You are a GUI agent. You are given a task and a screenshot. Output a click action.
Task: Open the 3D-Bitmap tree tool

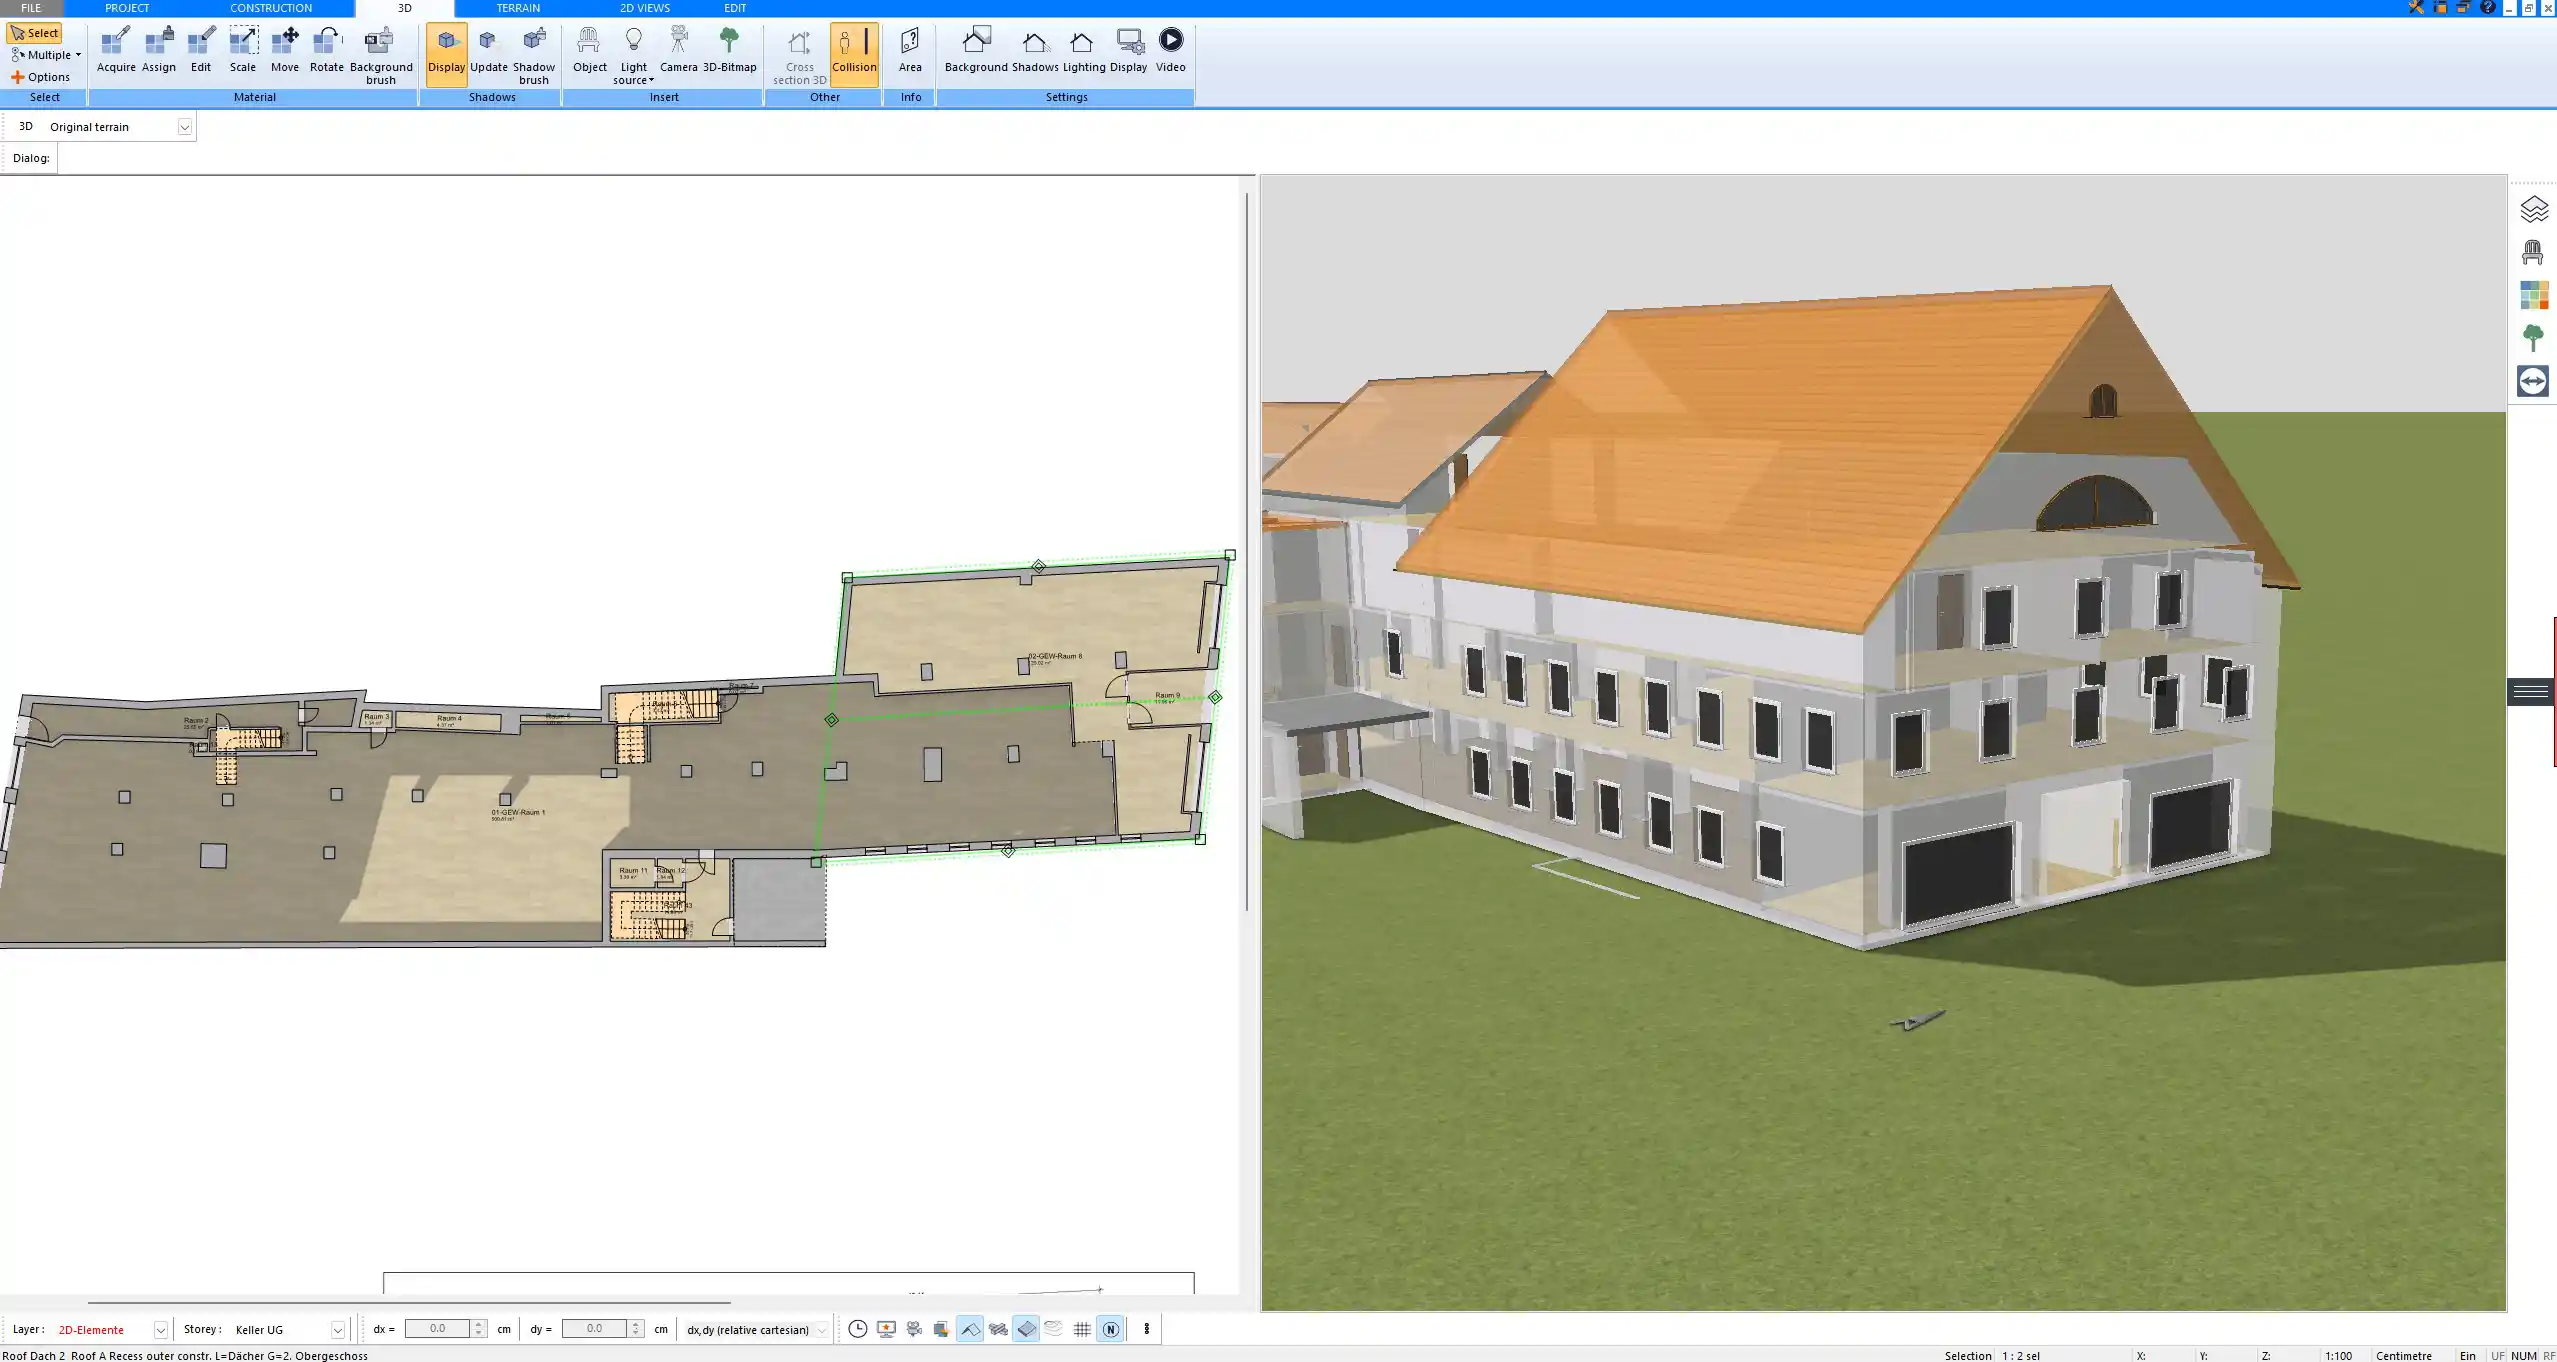[x=729, y=50]
